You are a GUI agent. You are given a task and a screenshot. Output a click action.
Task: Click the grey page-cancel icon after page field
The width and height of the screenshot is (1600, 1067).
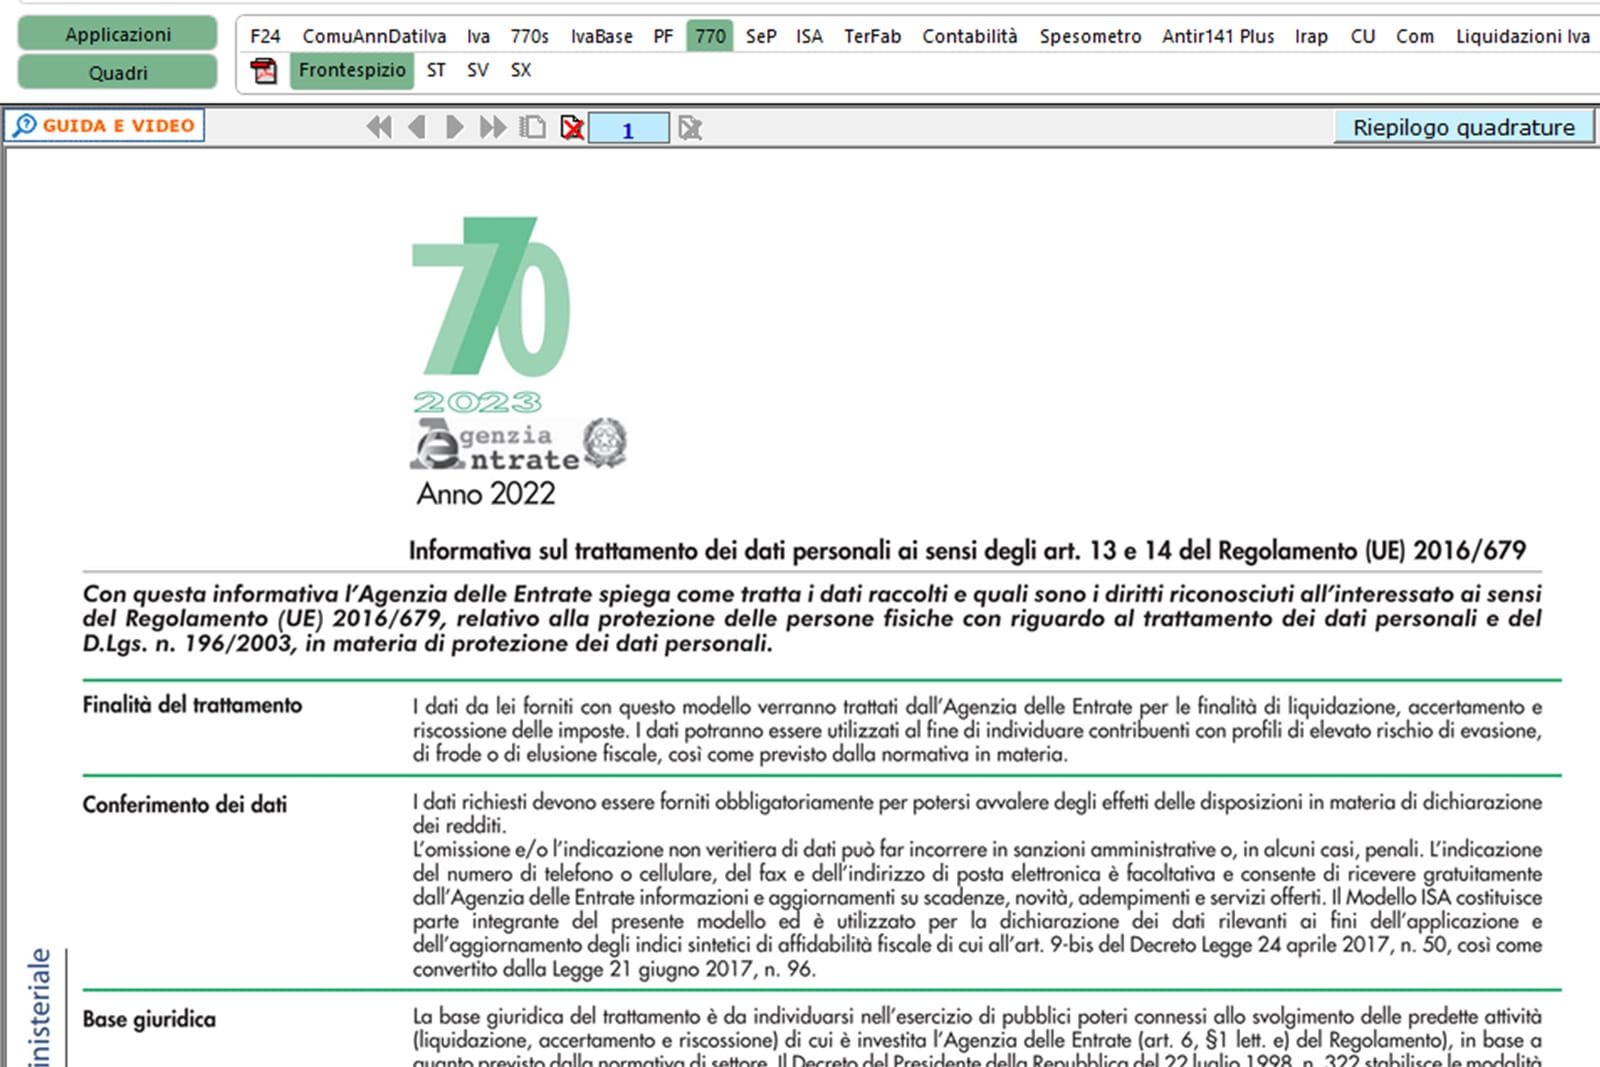coord(690,127)
